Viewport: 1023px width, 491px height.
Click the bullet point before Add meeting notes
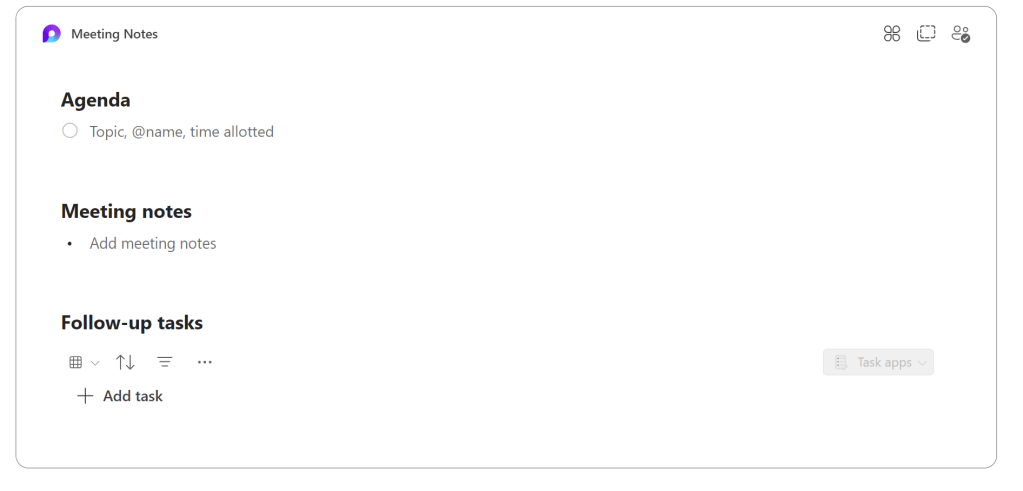pos(70,244)
